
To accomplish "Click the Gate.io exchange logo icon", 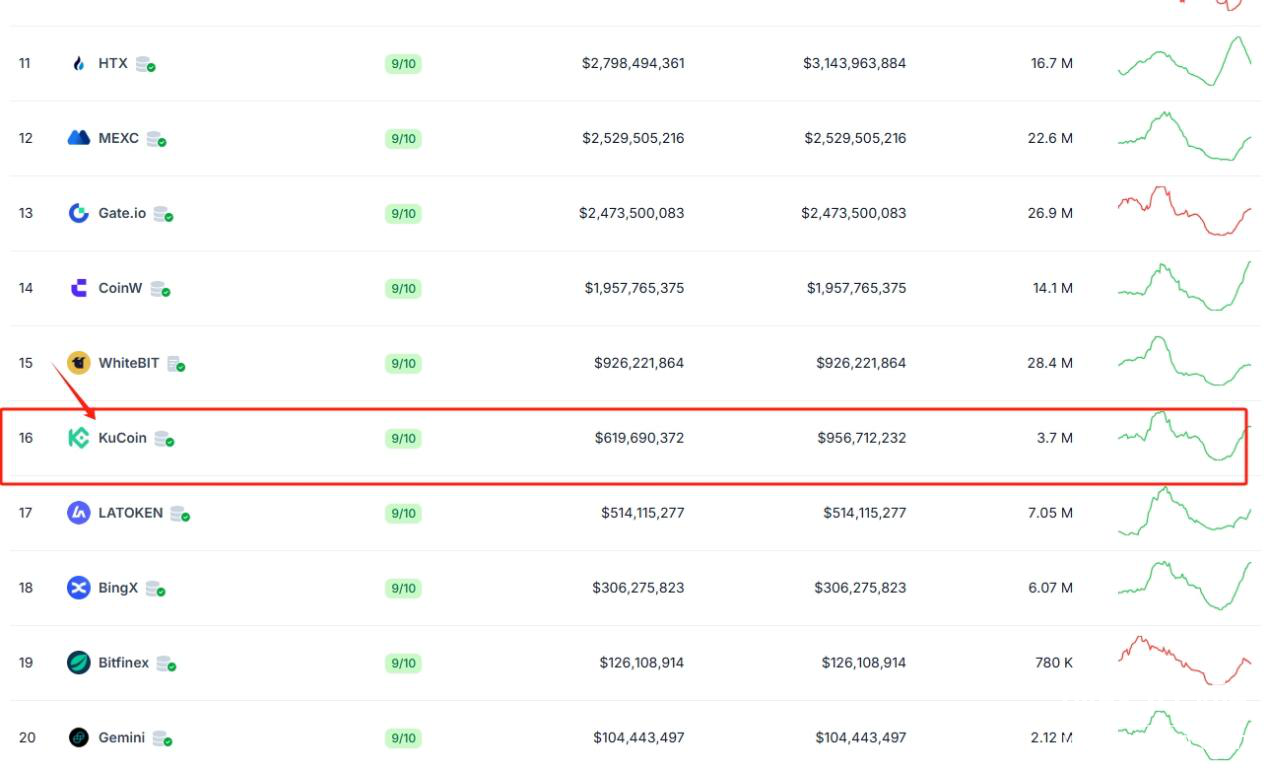I will (x=79, y=213).
